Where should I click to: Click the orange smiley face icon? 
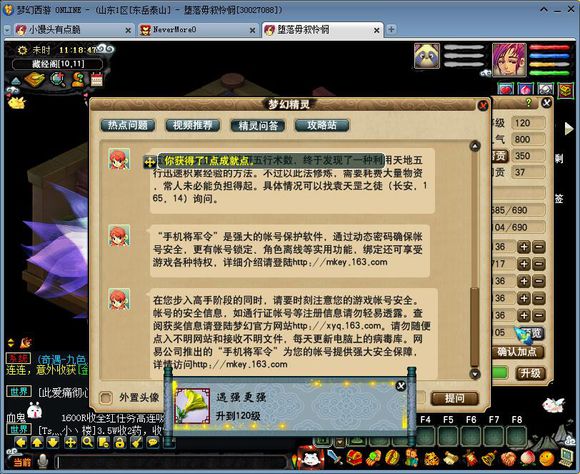[x=546, y=459]
